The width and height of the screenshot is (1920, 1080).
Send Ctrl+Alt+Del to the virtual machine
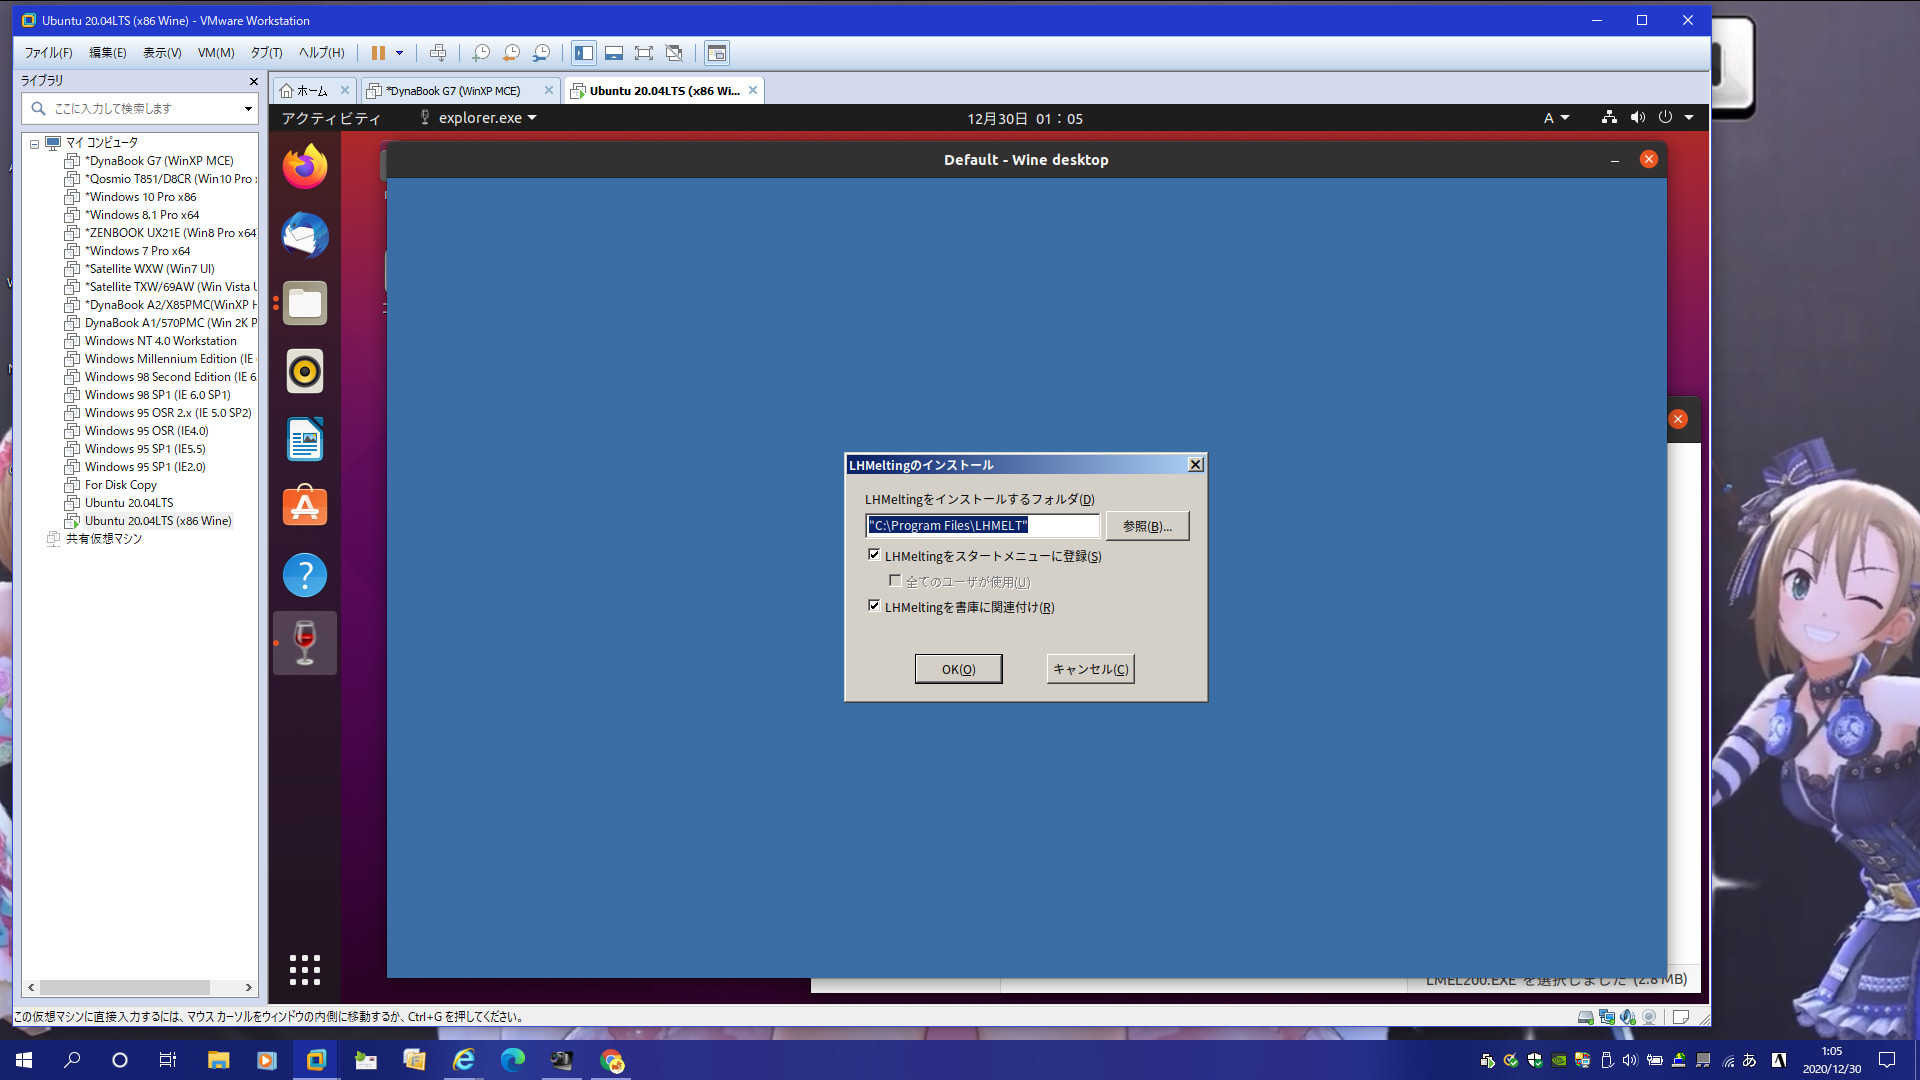[x=437, y=53]
